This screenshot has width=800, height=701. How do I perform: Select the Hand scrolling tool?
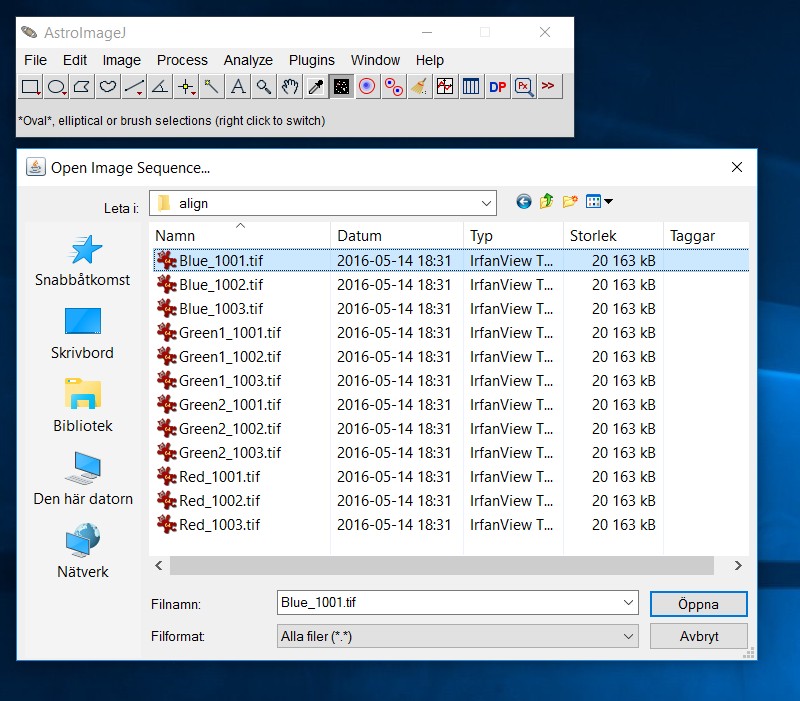[289, 86]
